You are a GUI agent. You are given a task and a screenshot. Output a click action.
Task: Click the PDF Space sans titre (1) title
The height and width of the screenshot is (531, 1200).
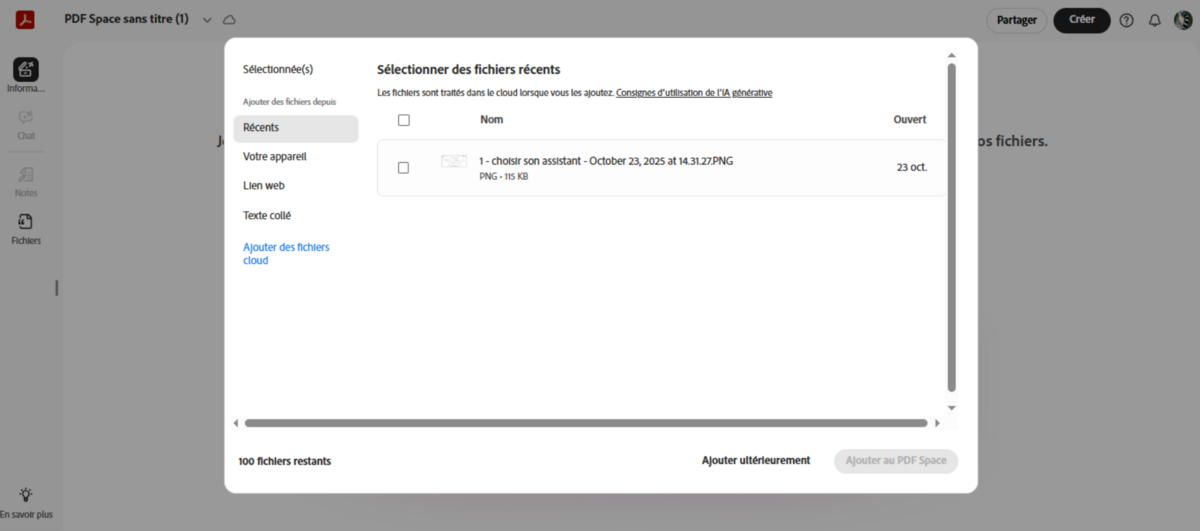click(x=126, y=20)
